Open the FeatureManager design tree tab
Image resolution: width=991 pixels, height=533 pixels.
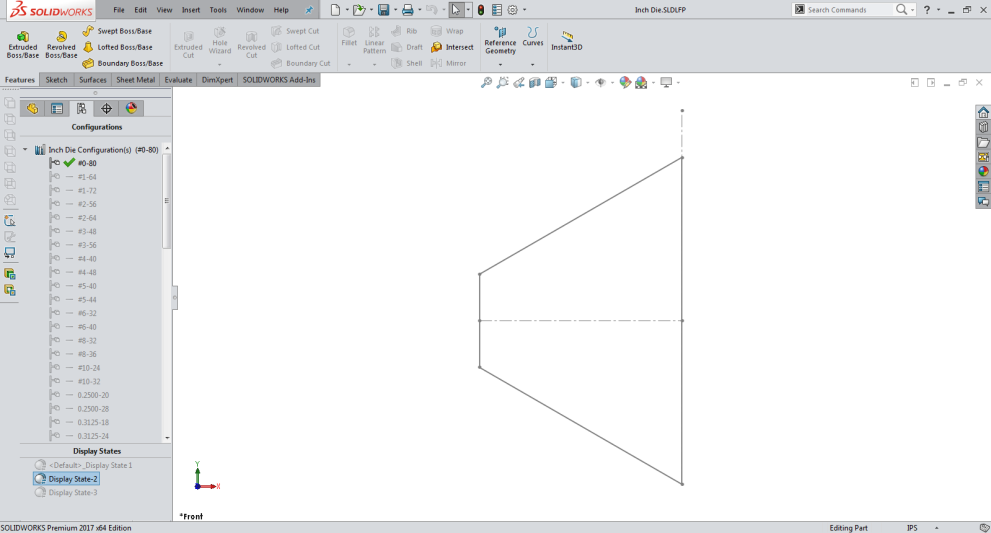coord(32,109)
